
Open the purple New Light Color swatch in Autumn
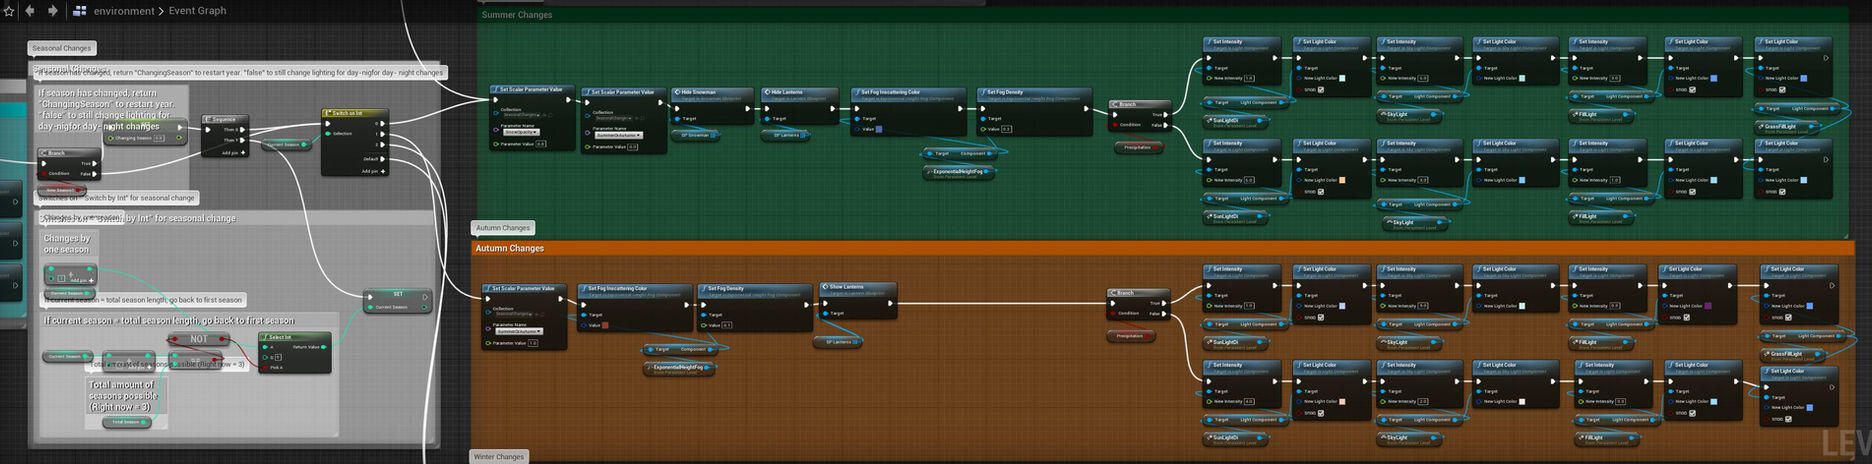click(x=1708, y=306)
